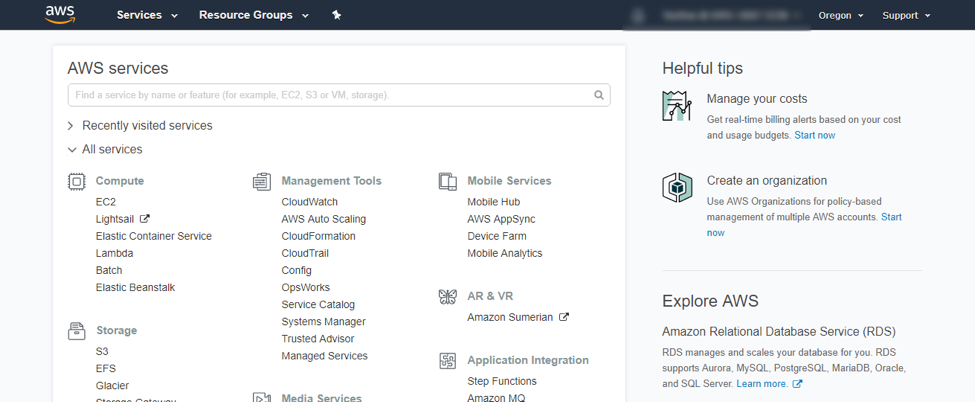Click the Manage your costs icon
Viewport: 975px width, 402px height.
point(677,106)
